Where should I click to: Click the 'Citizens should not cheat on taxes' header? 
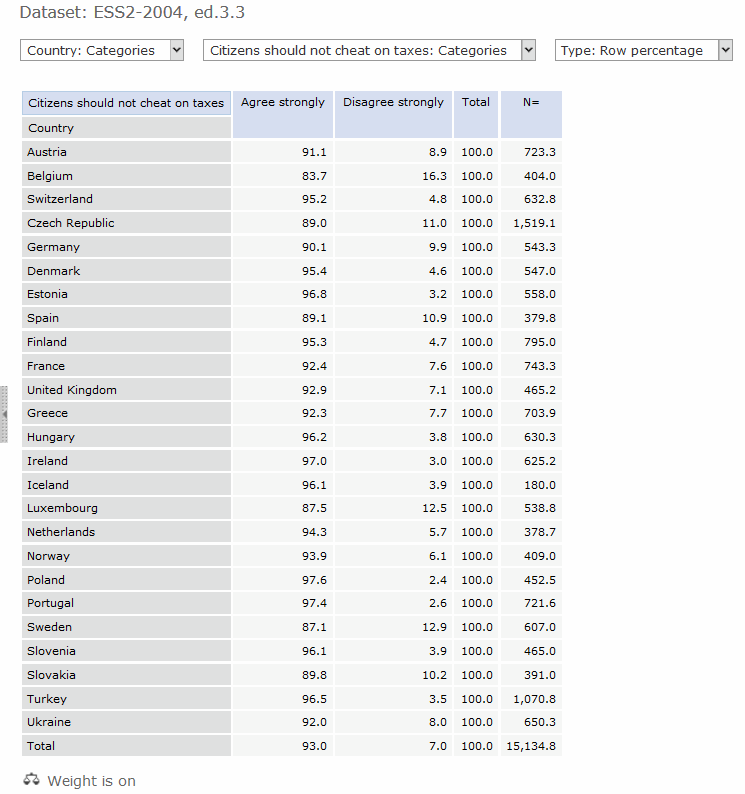[126, 103]
